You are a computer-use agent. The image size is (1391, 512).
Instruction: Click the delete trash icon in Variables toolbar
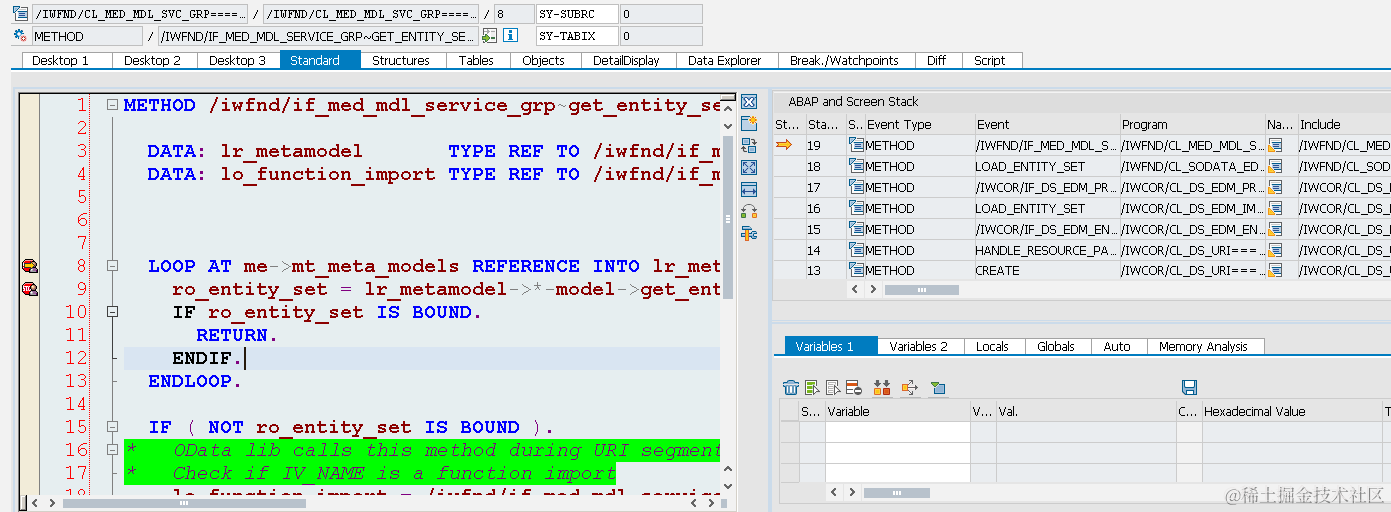pyautogui.click(x=791, y=388)
